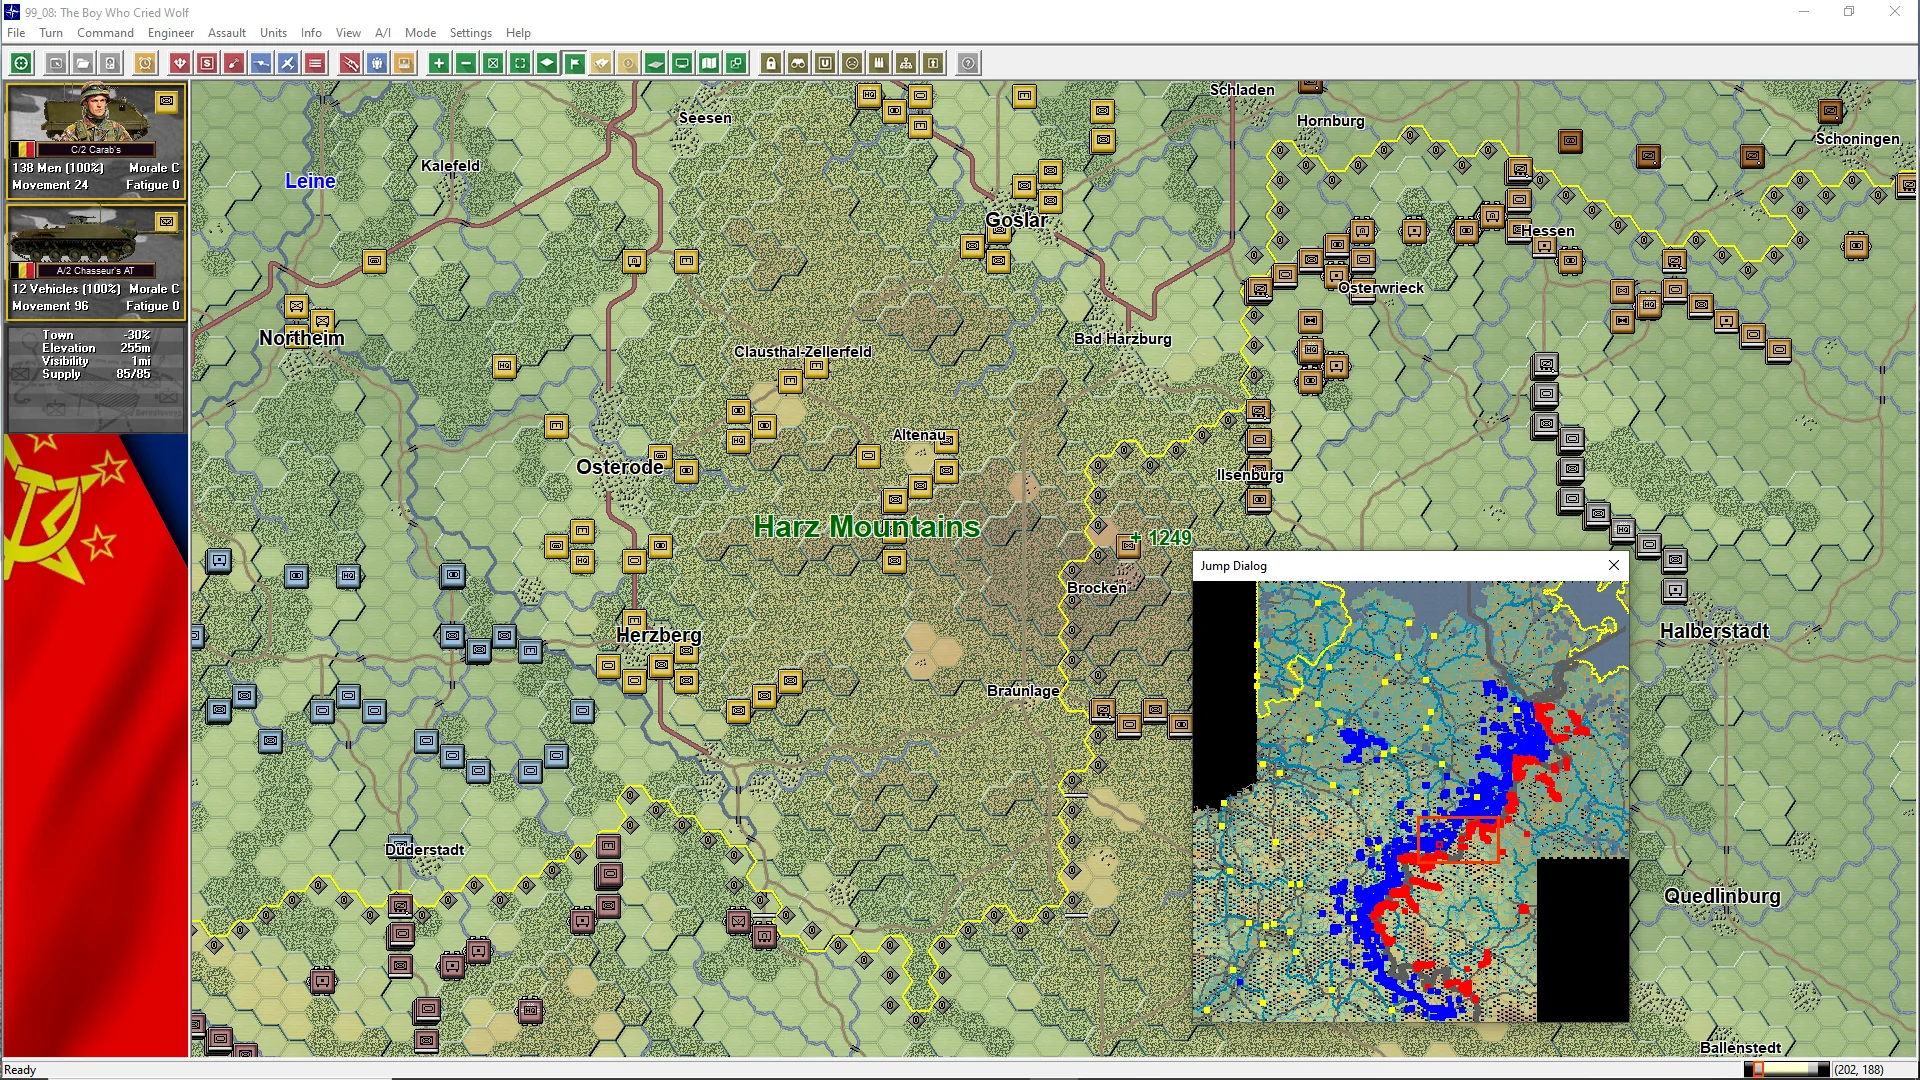
Task: Click the green diamond toolbar icon
Action: [x=547, y=64]
